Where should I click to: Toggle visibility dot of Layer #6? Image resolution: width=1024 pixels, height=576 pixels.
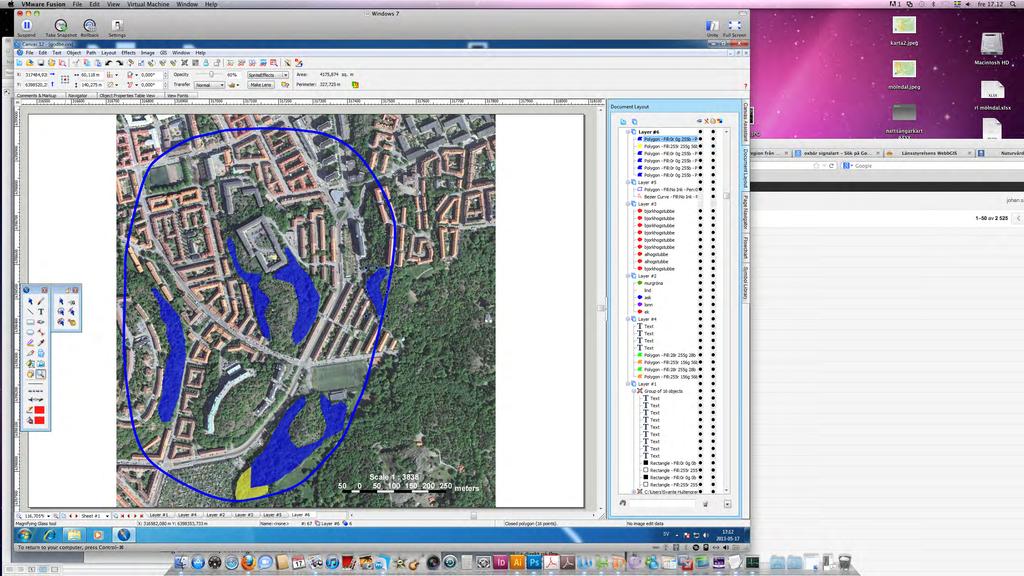coord(701,132)
